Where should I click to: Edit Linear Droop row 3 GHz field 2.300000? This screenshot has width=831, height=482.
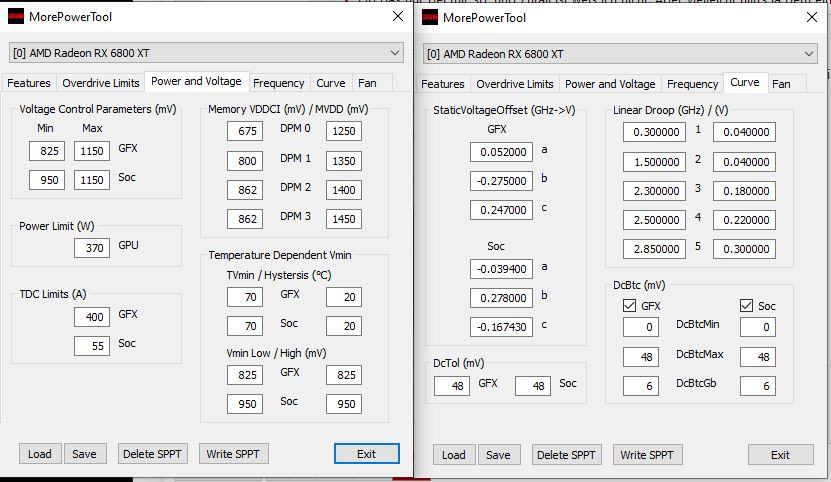point(654,191)
